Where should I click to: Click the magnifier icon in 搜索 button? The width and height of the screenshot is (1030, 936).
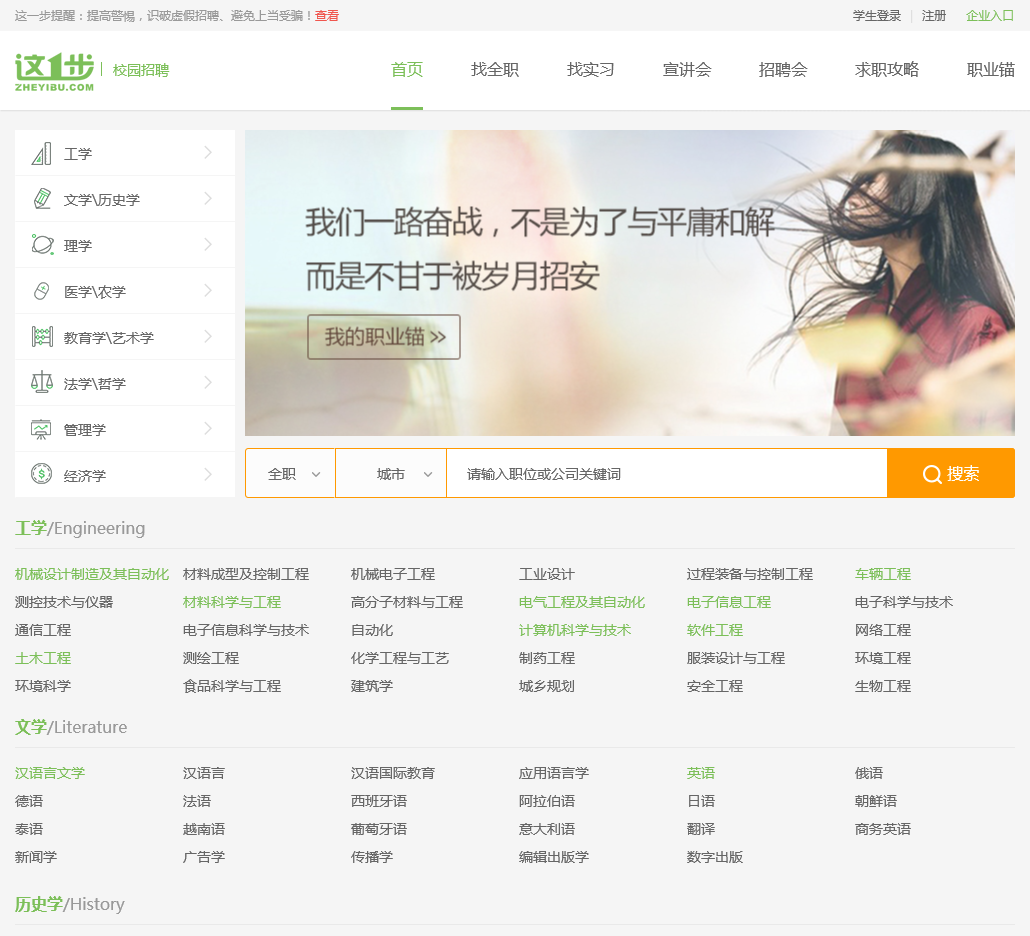931,474
